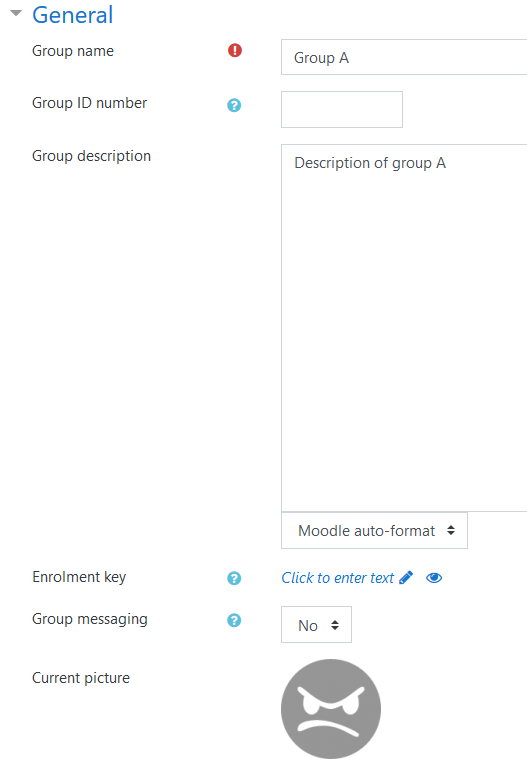Toggle the eye icon to reveal enrolment key
Screen dimensions: 527x776
434,578
